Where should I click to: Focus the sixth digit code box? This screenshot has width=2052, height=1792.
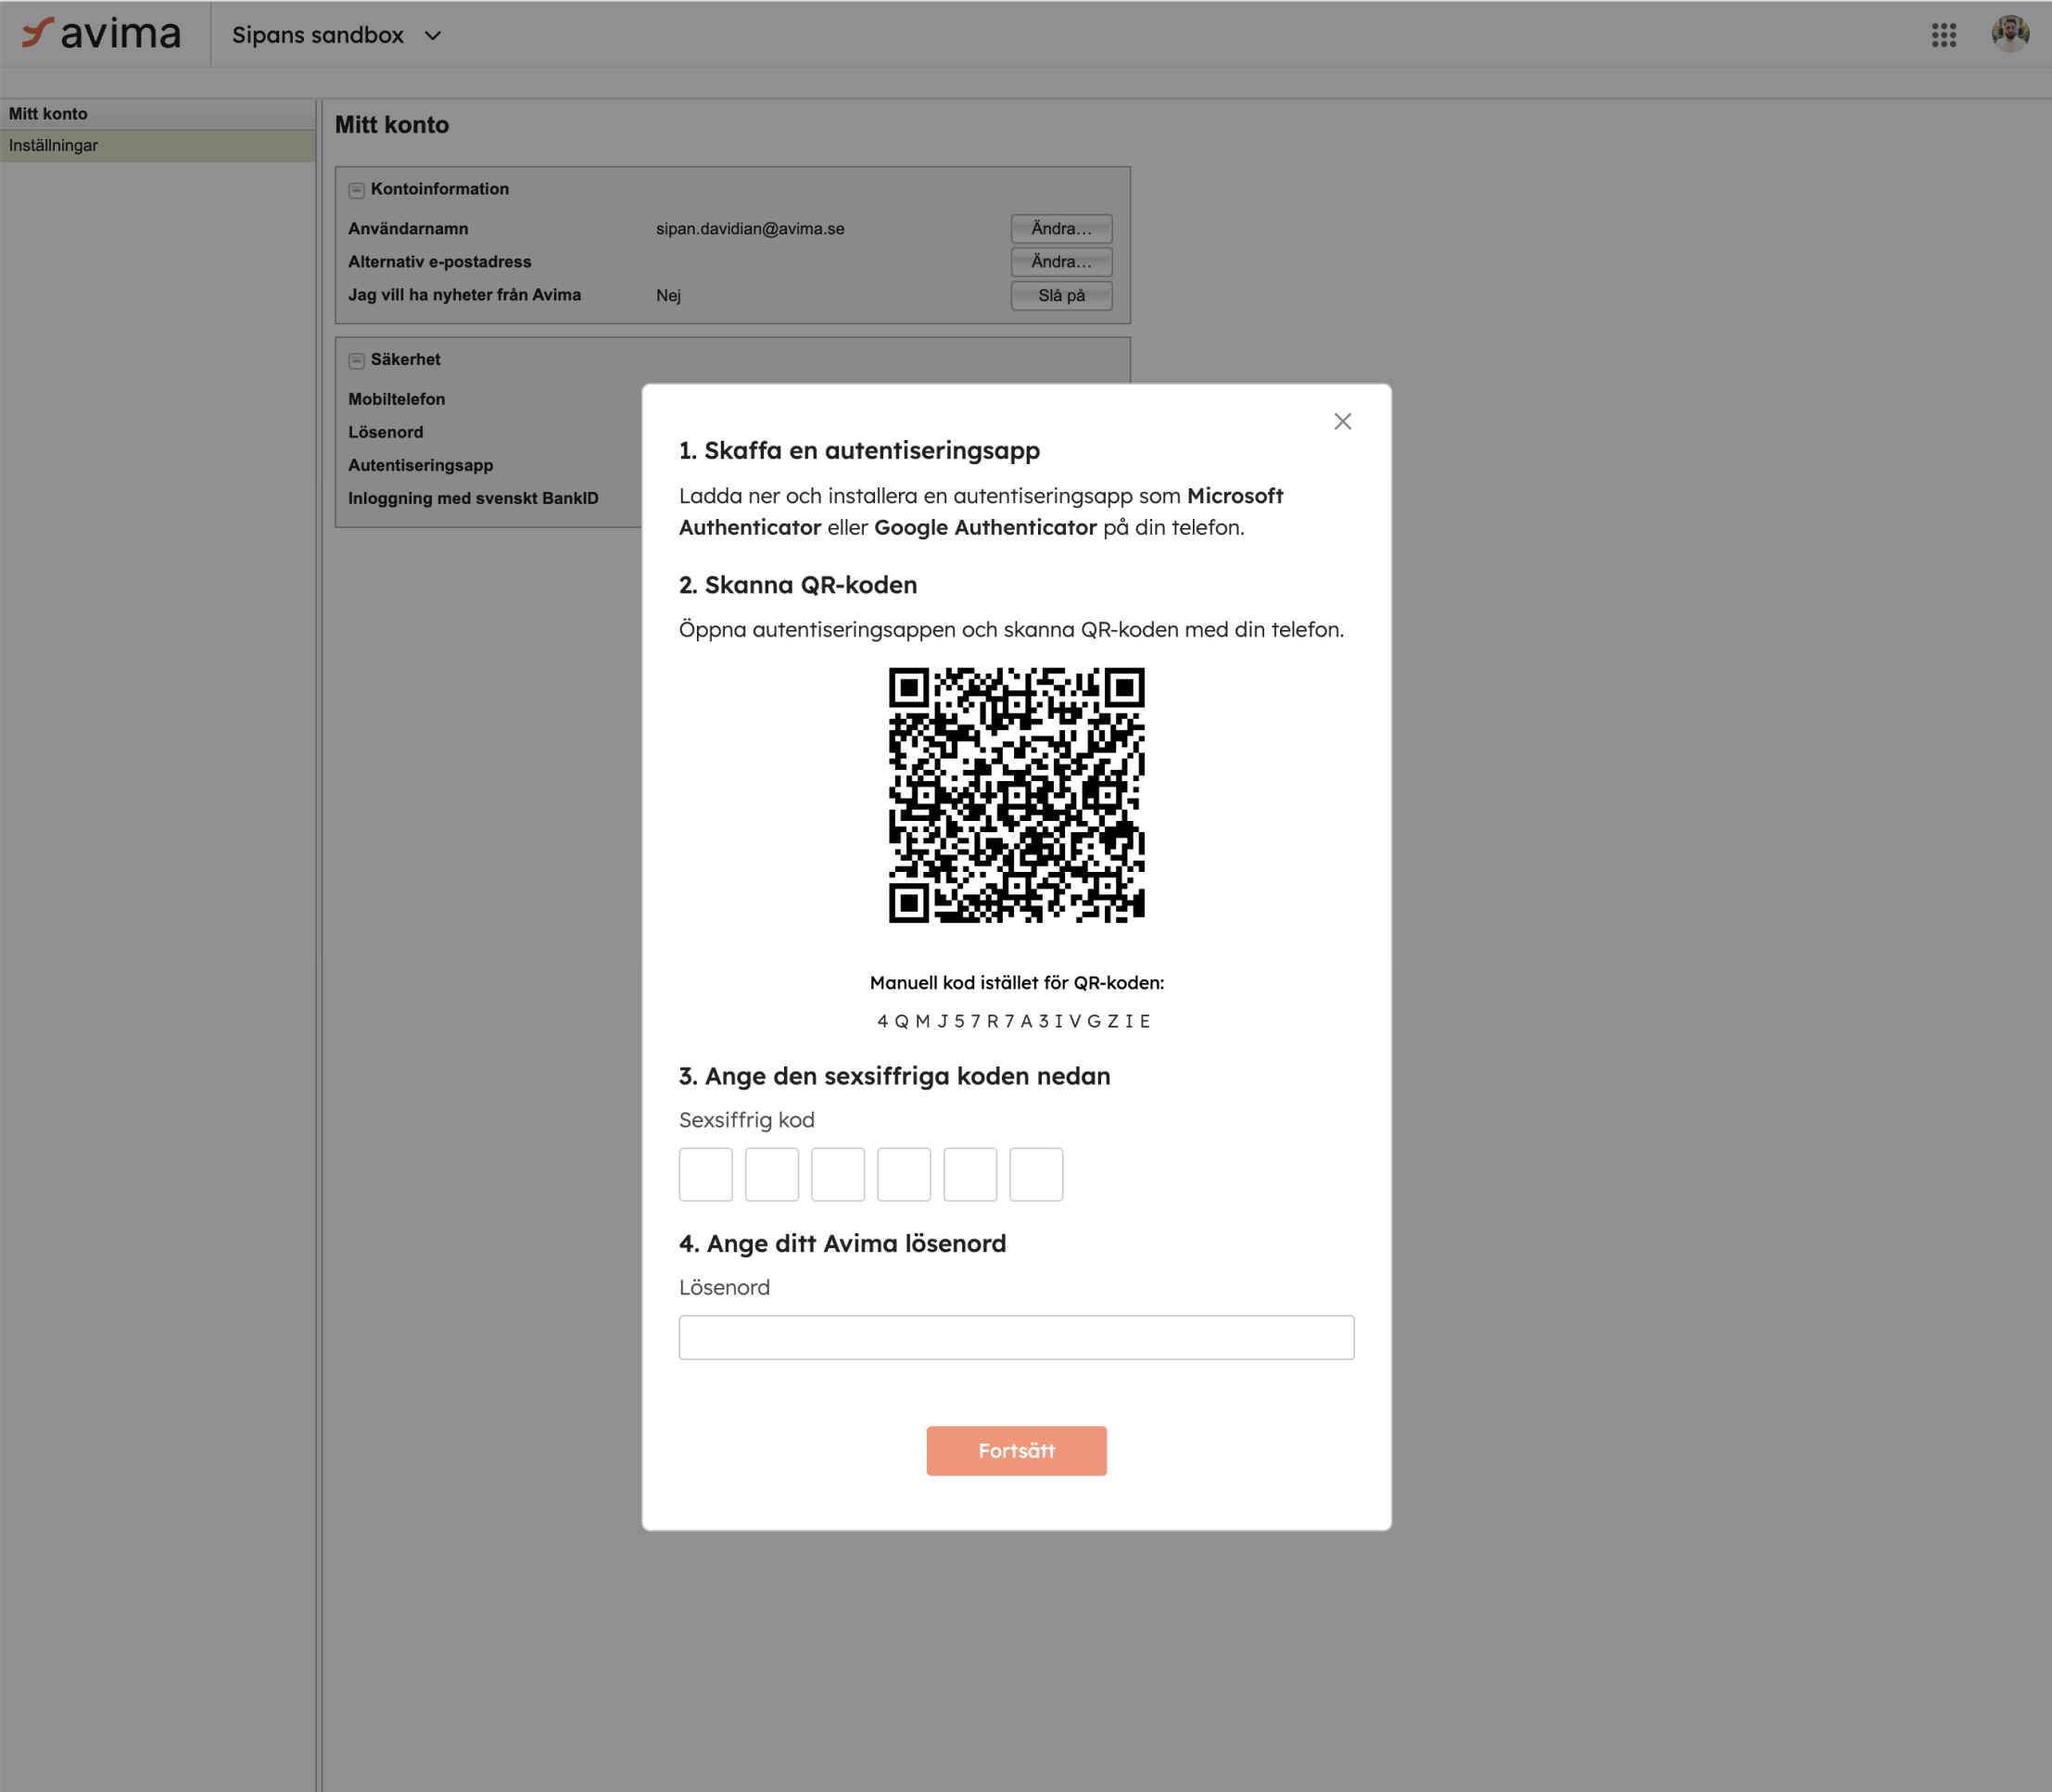pos(1036,1174)
